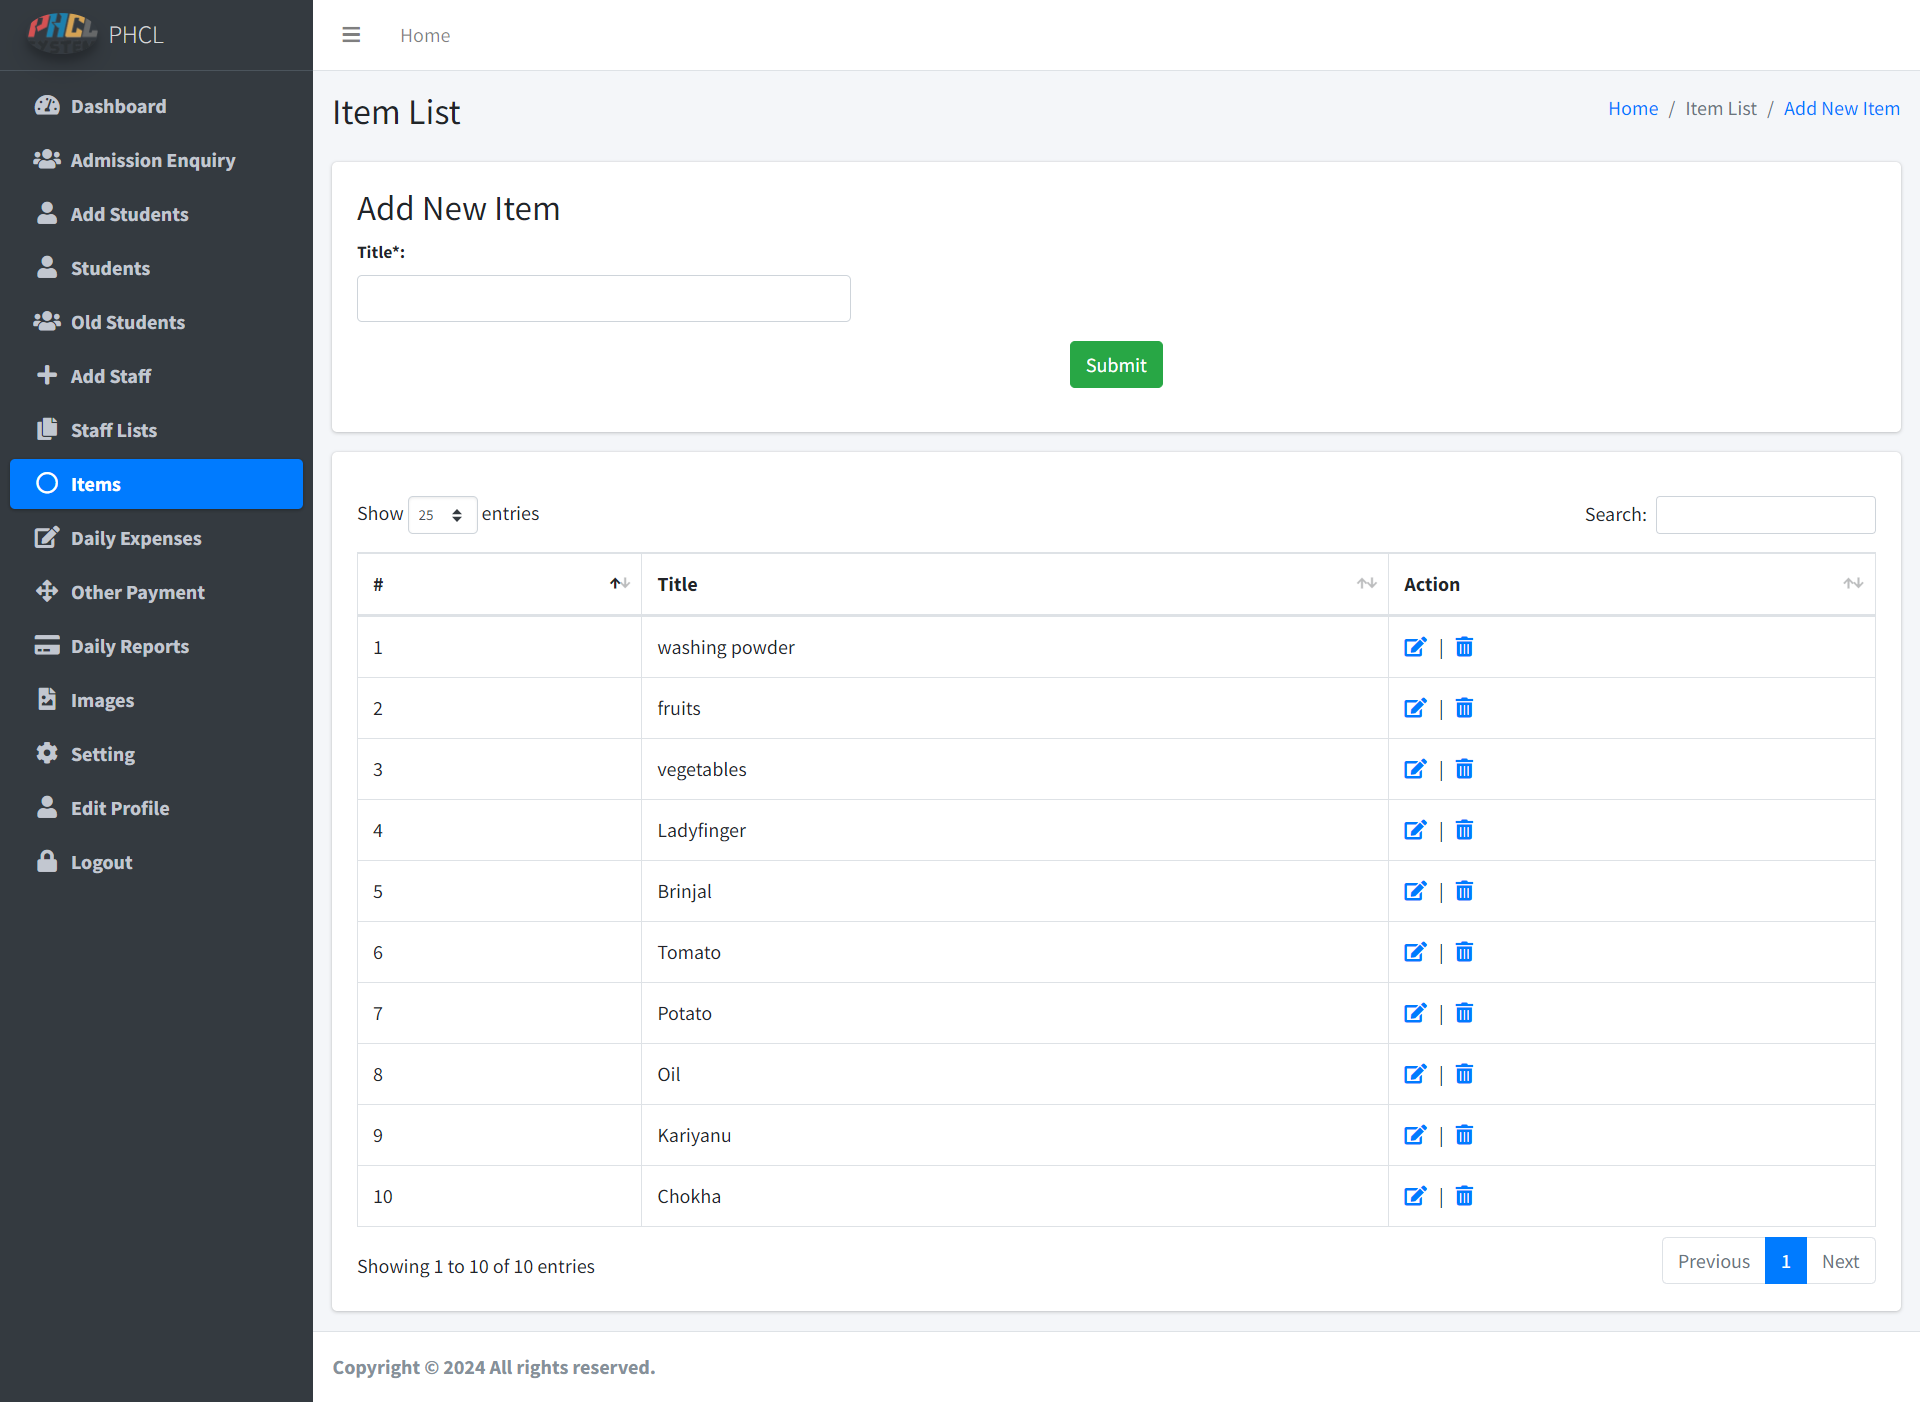Click the PHCL logo
Image resolution: width=1920 pixels, height=1402 pixels.
click(62, 33)
